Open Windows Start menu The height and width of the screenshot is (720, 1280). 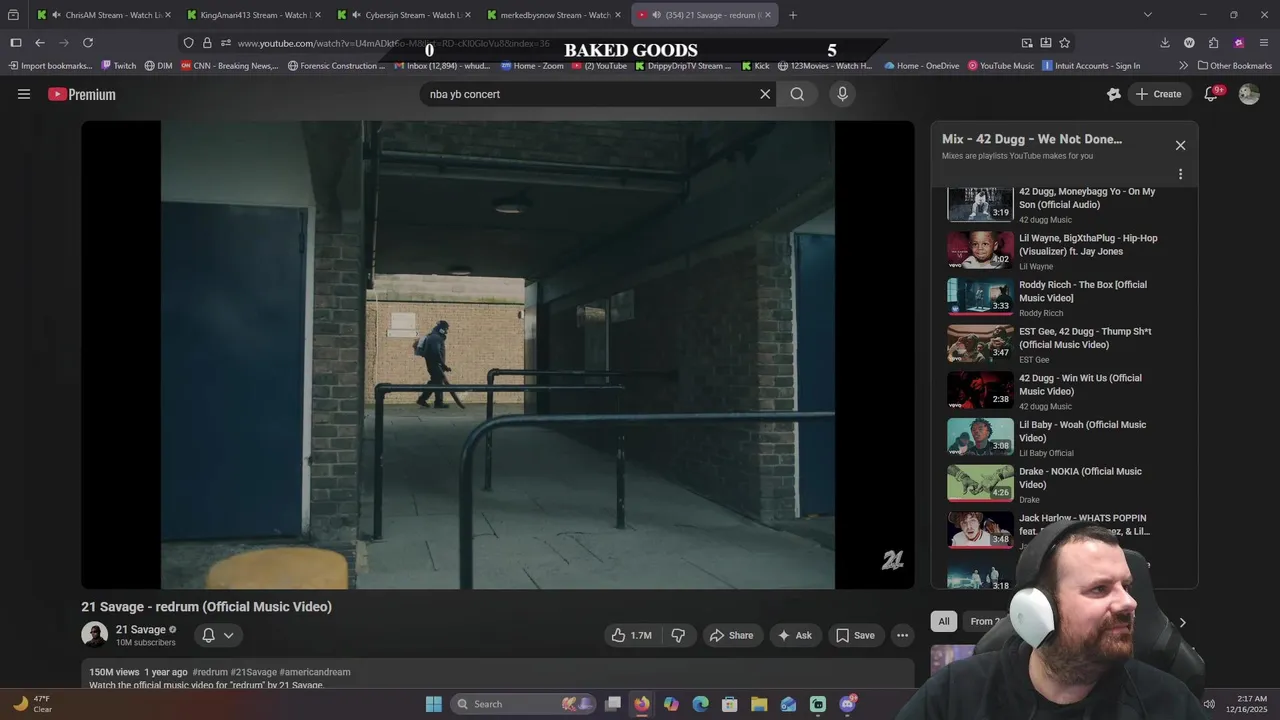tap(433, 704)
